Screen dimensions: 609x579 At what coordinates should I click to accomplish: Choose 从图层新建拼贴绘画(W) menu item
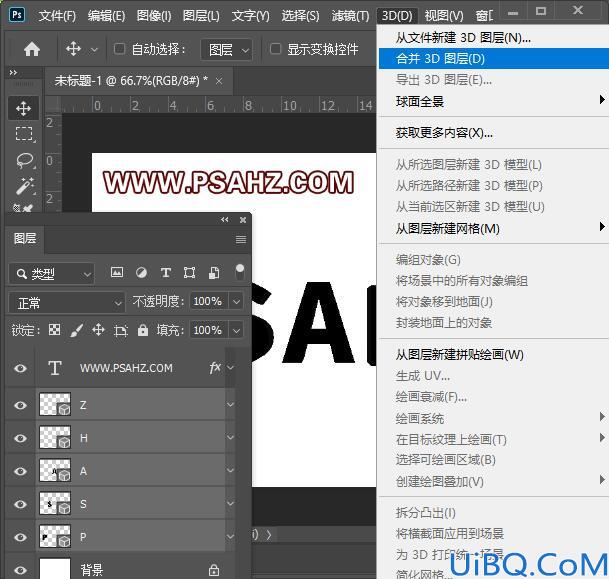[494, 355]
